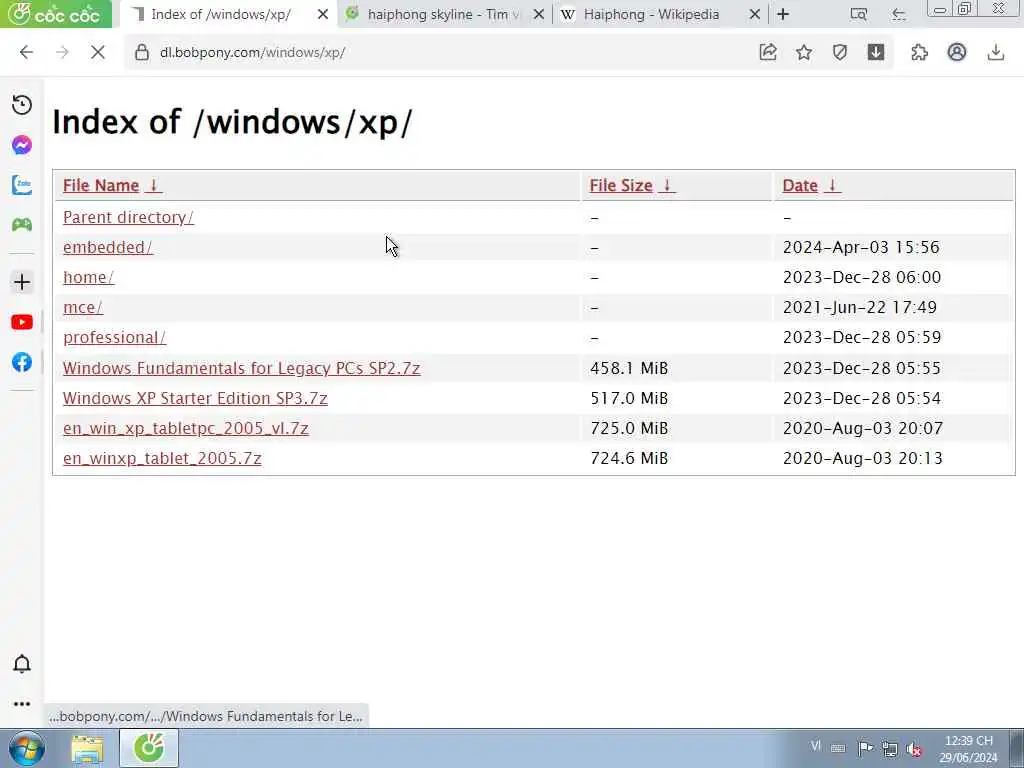Open the games controller sidebar icon
1024x768 pixels.
coord(22,225)
